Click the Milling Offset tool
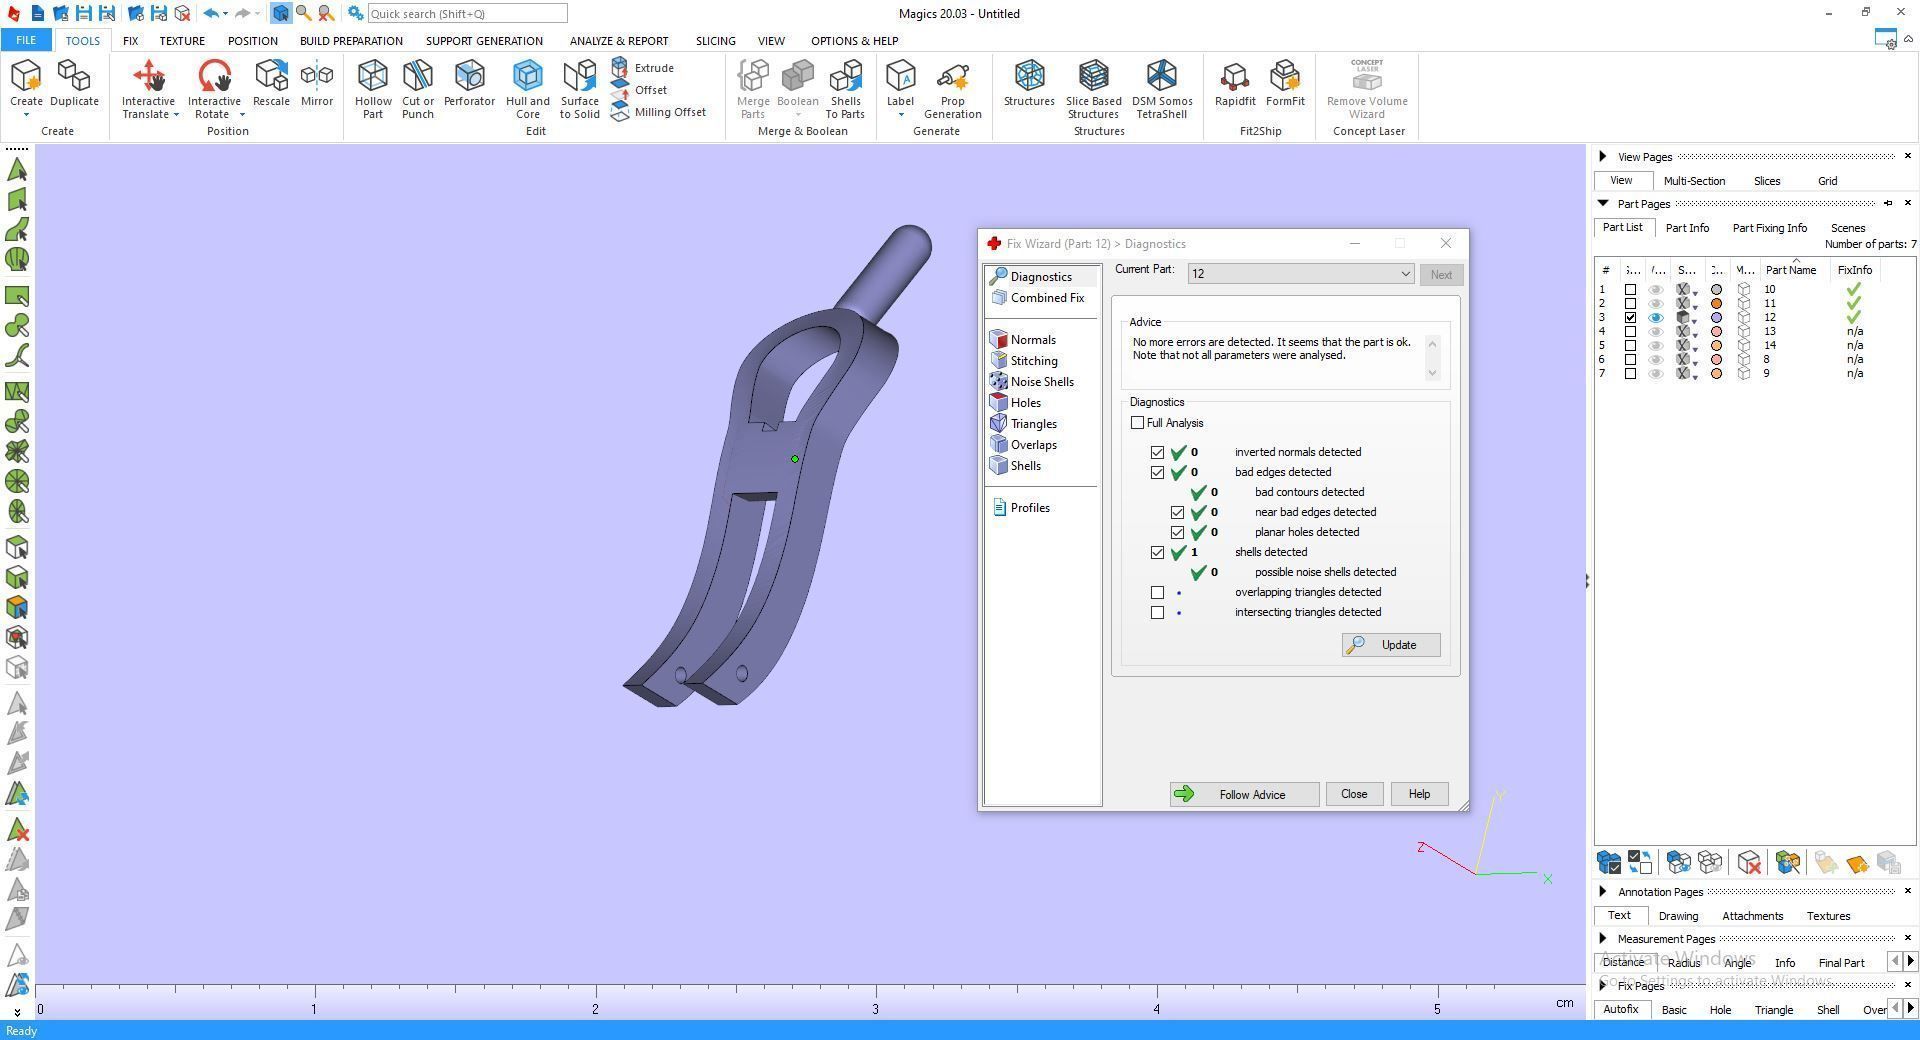 point(659,112)
